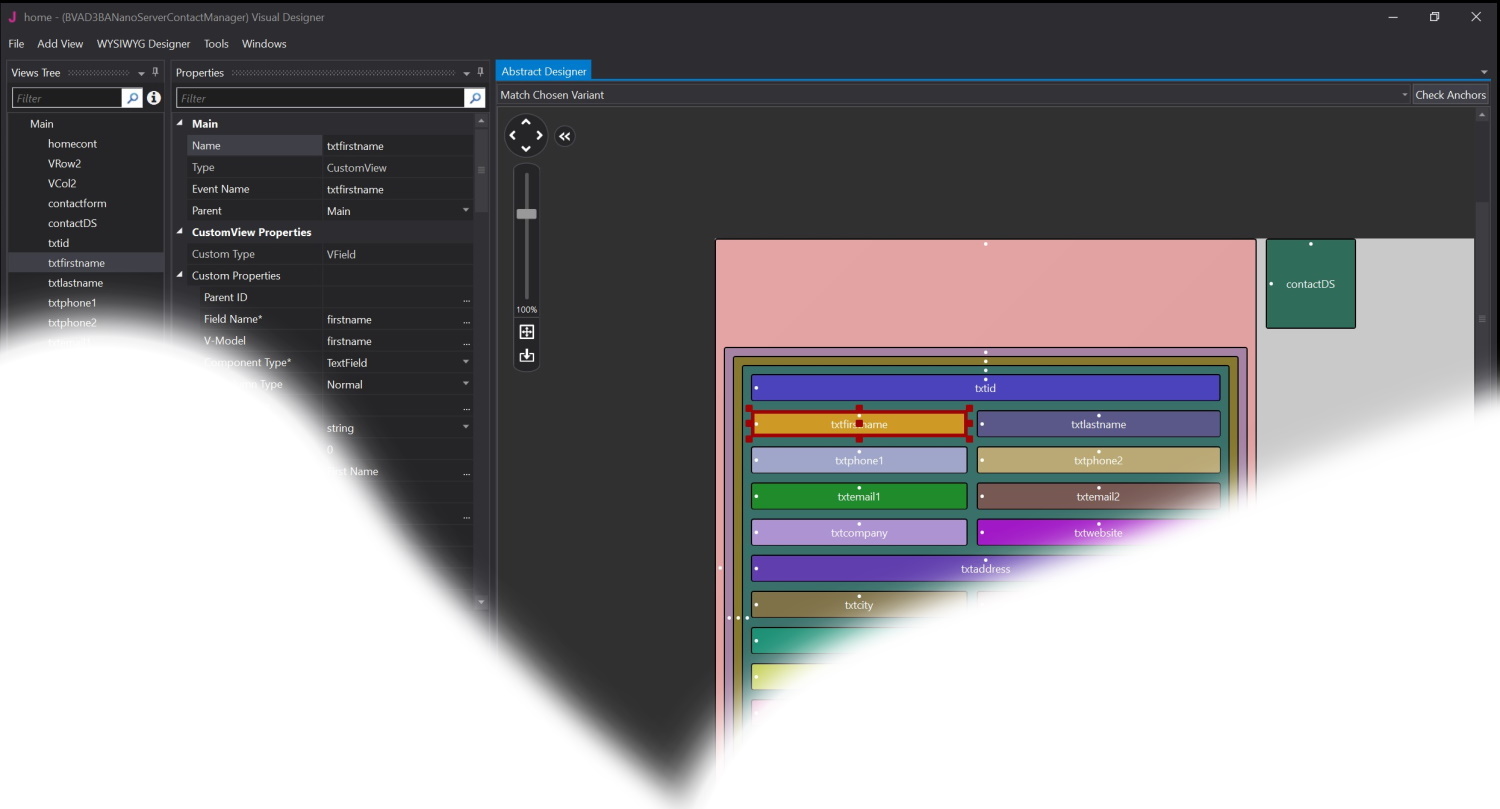1500x809 pixels.
Task: Open the Windows menu
Action: click(x=264, y=44)
